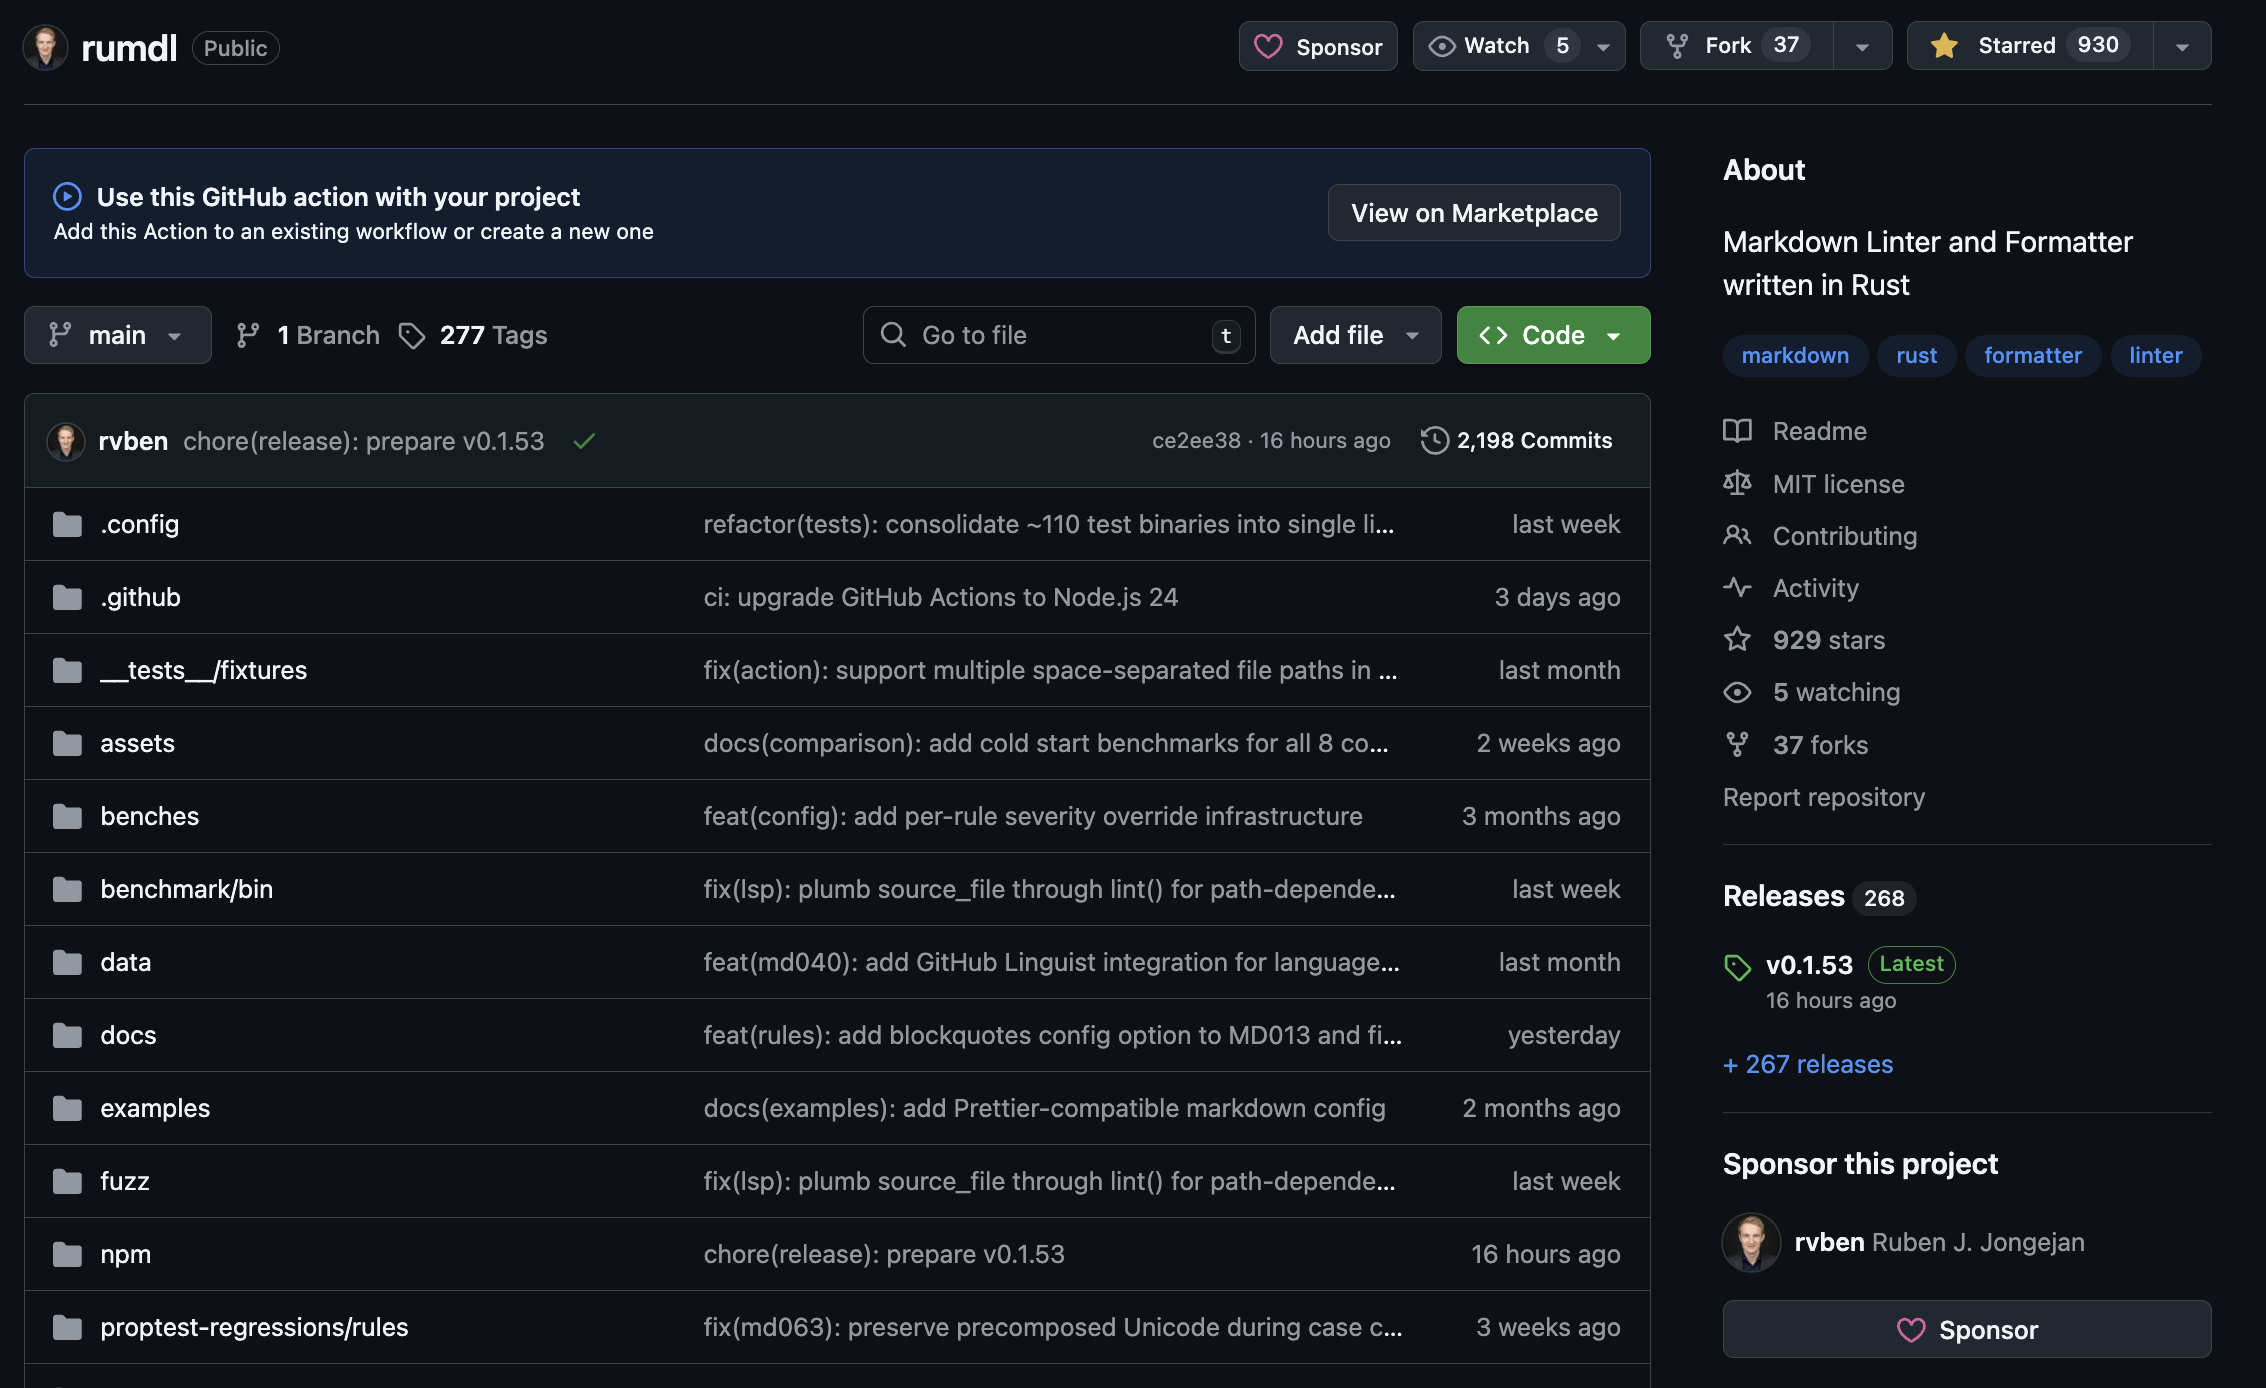Select the markdown topic tag
This screenshot has width=2266, height=1388.
pyautogui.click(x=1794, y=356)
